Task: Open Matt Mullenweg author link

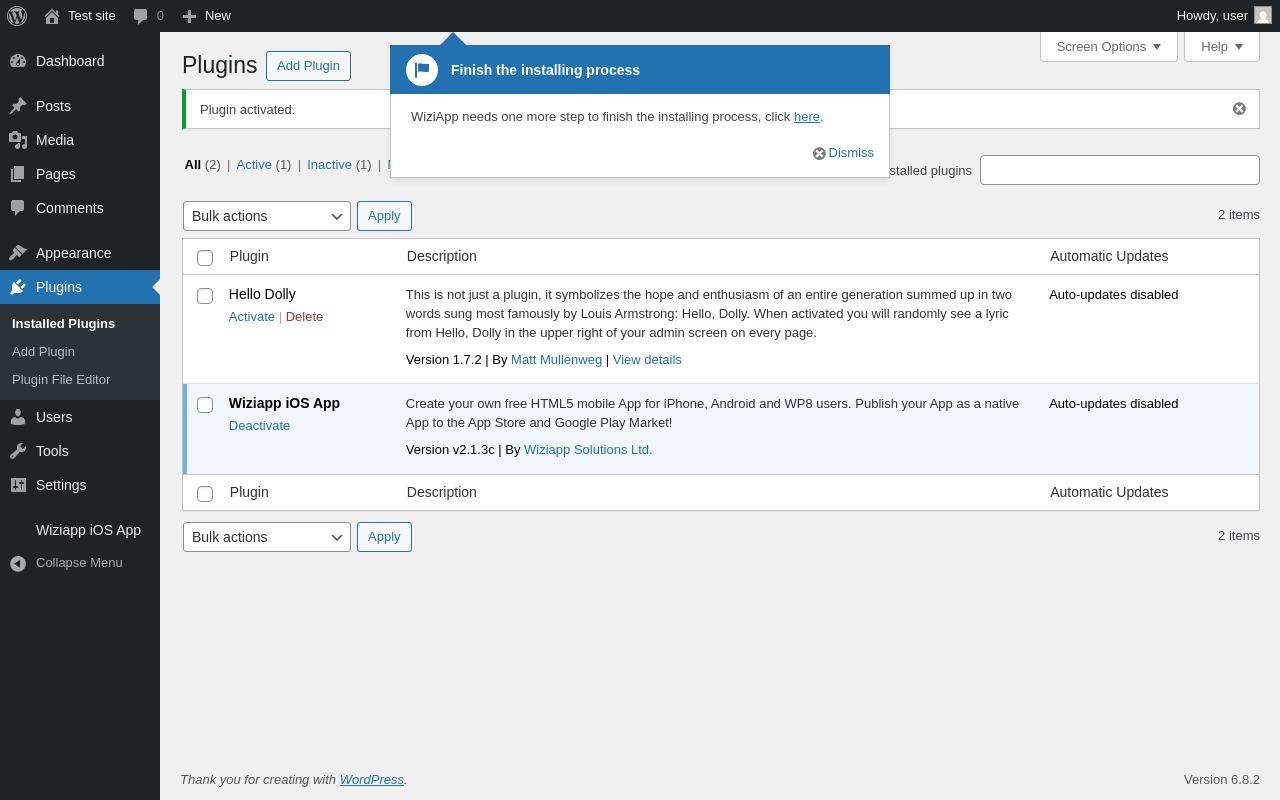Action: point(556,359)
